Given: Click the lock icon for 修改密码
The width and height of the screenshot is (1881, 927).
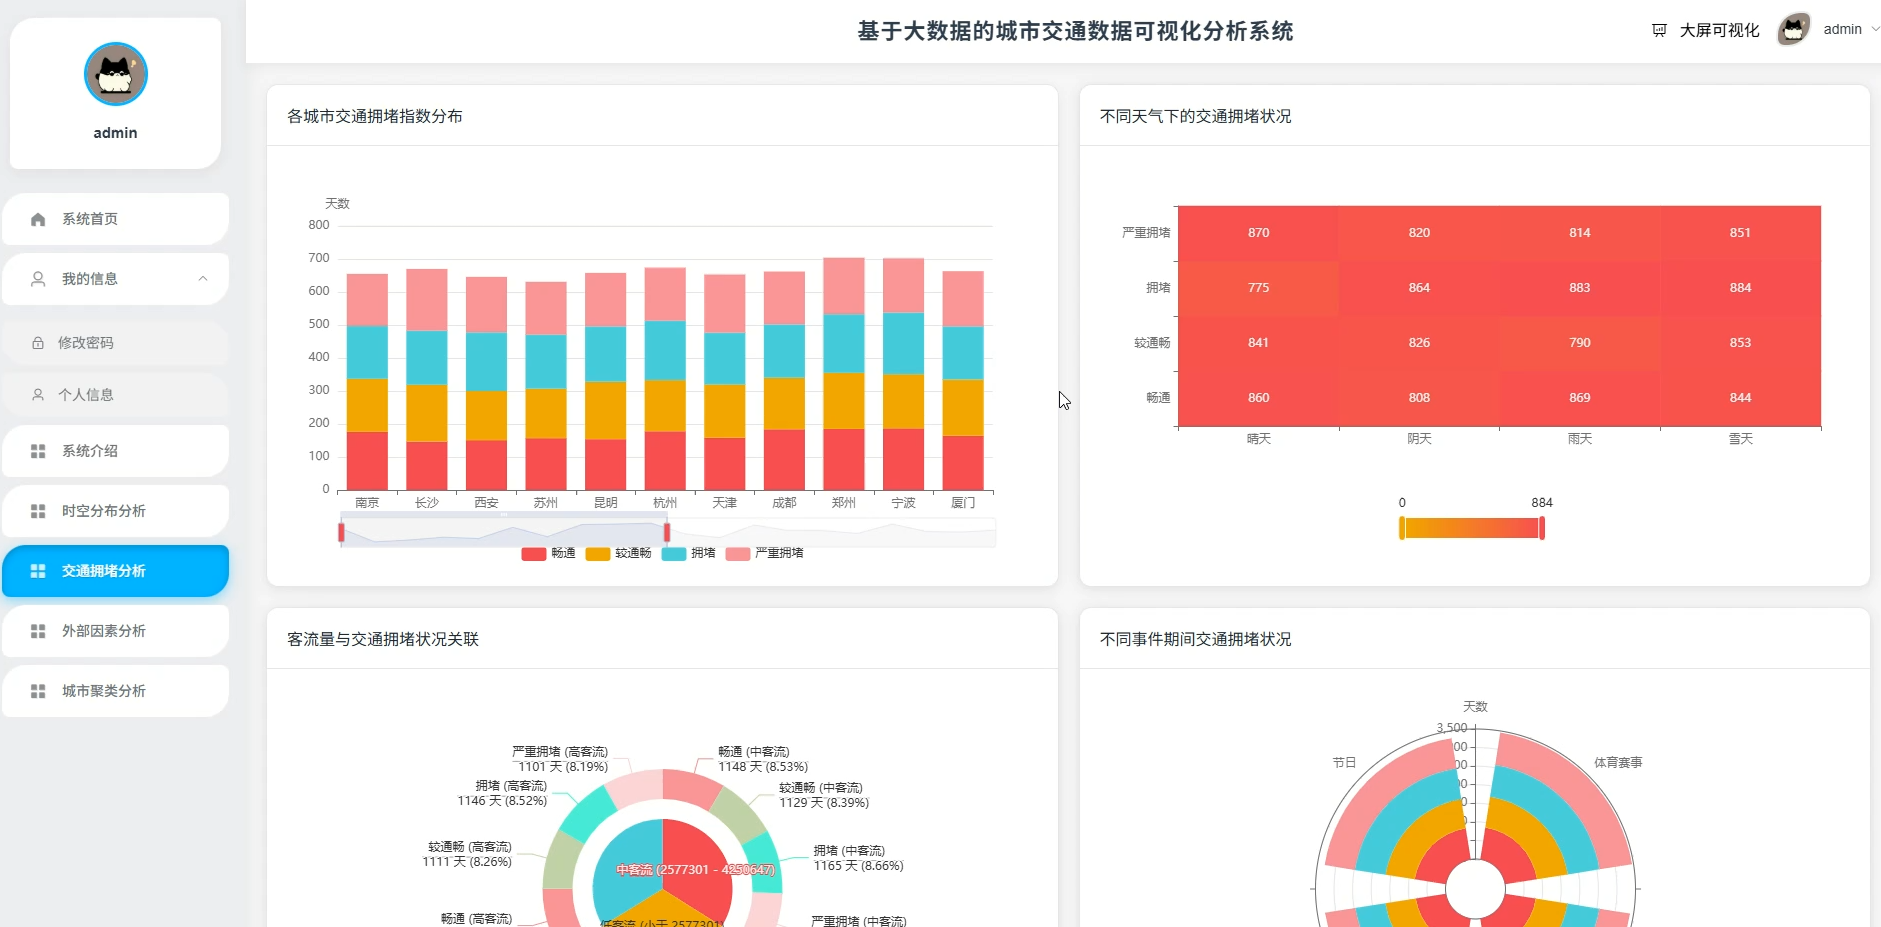Looking at the screenshot, I should point(38,343).
